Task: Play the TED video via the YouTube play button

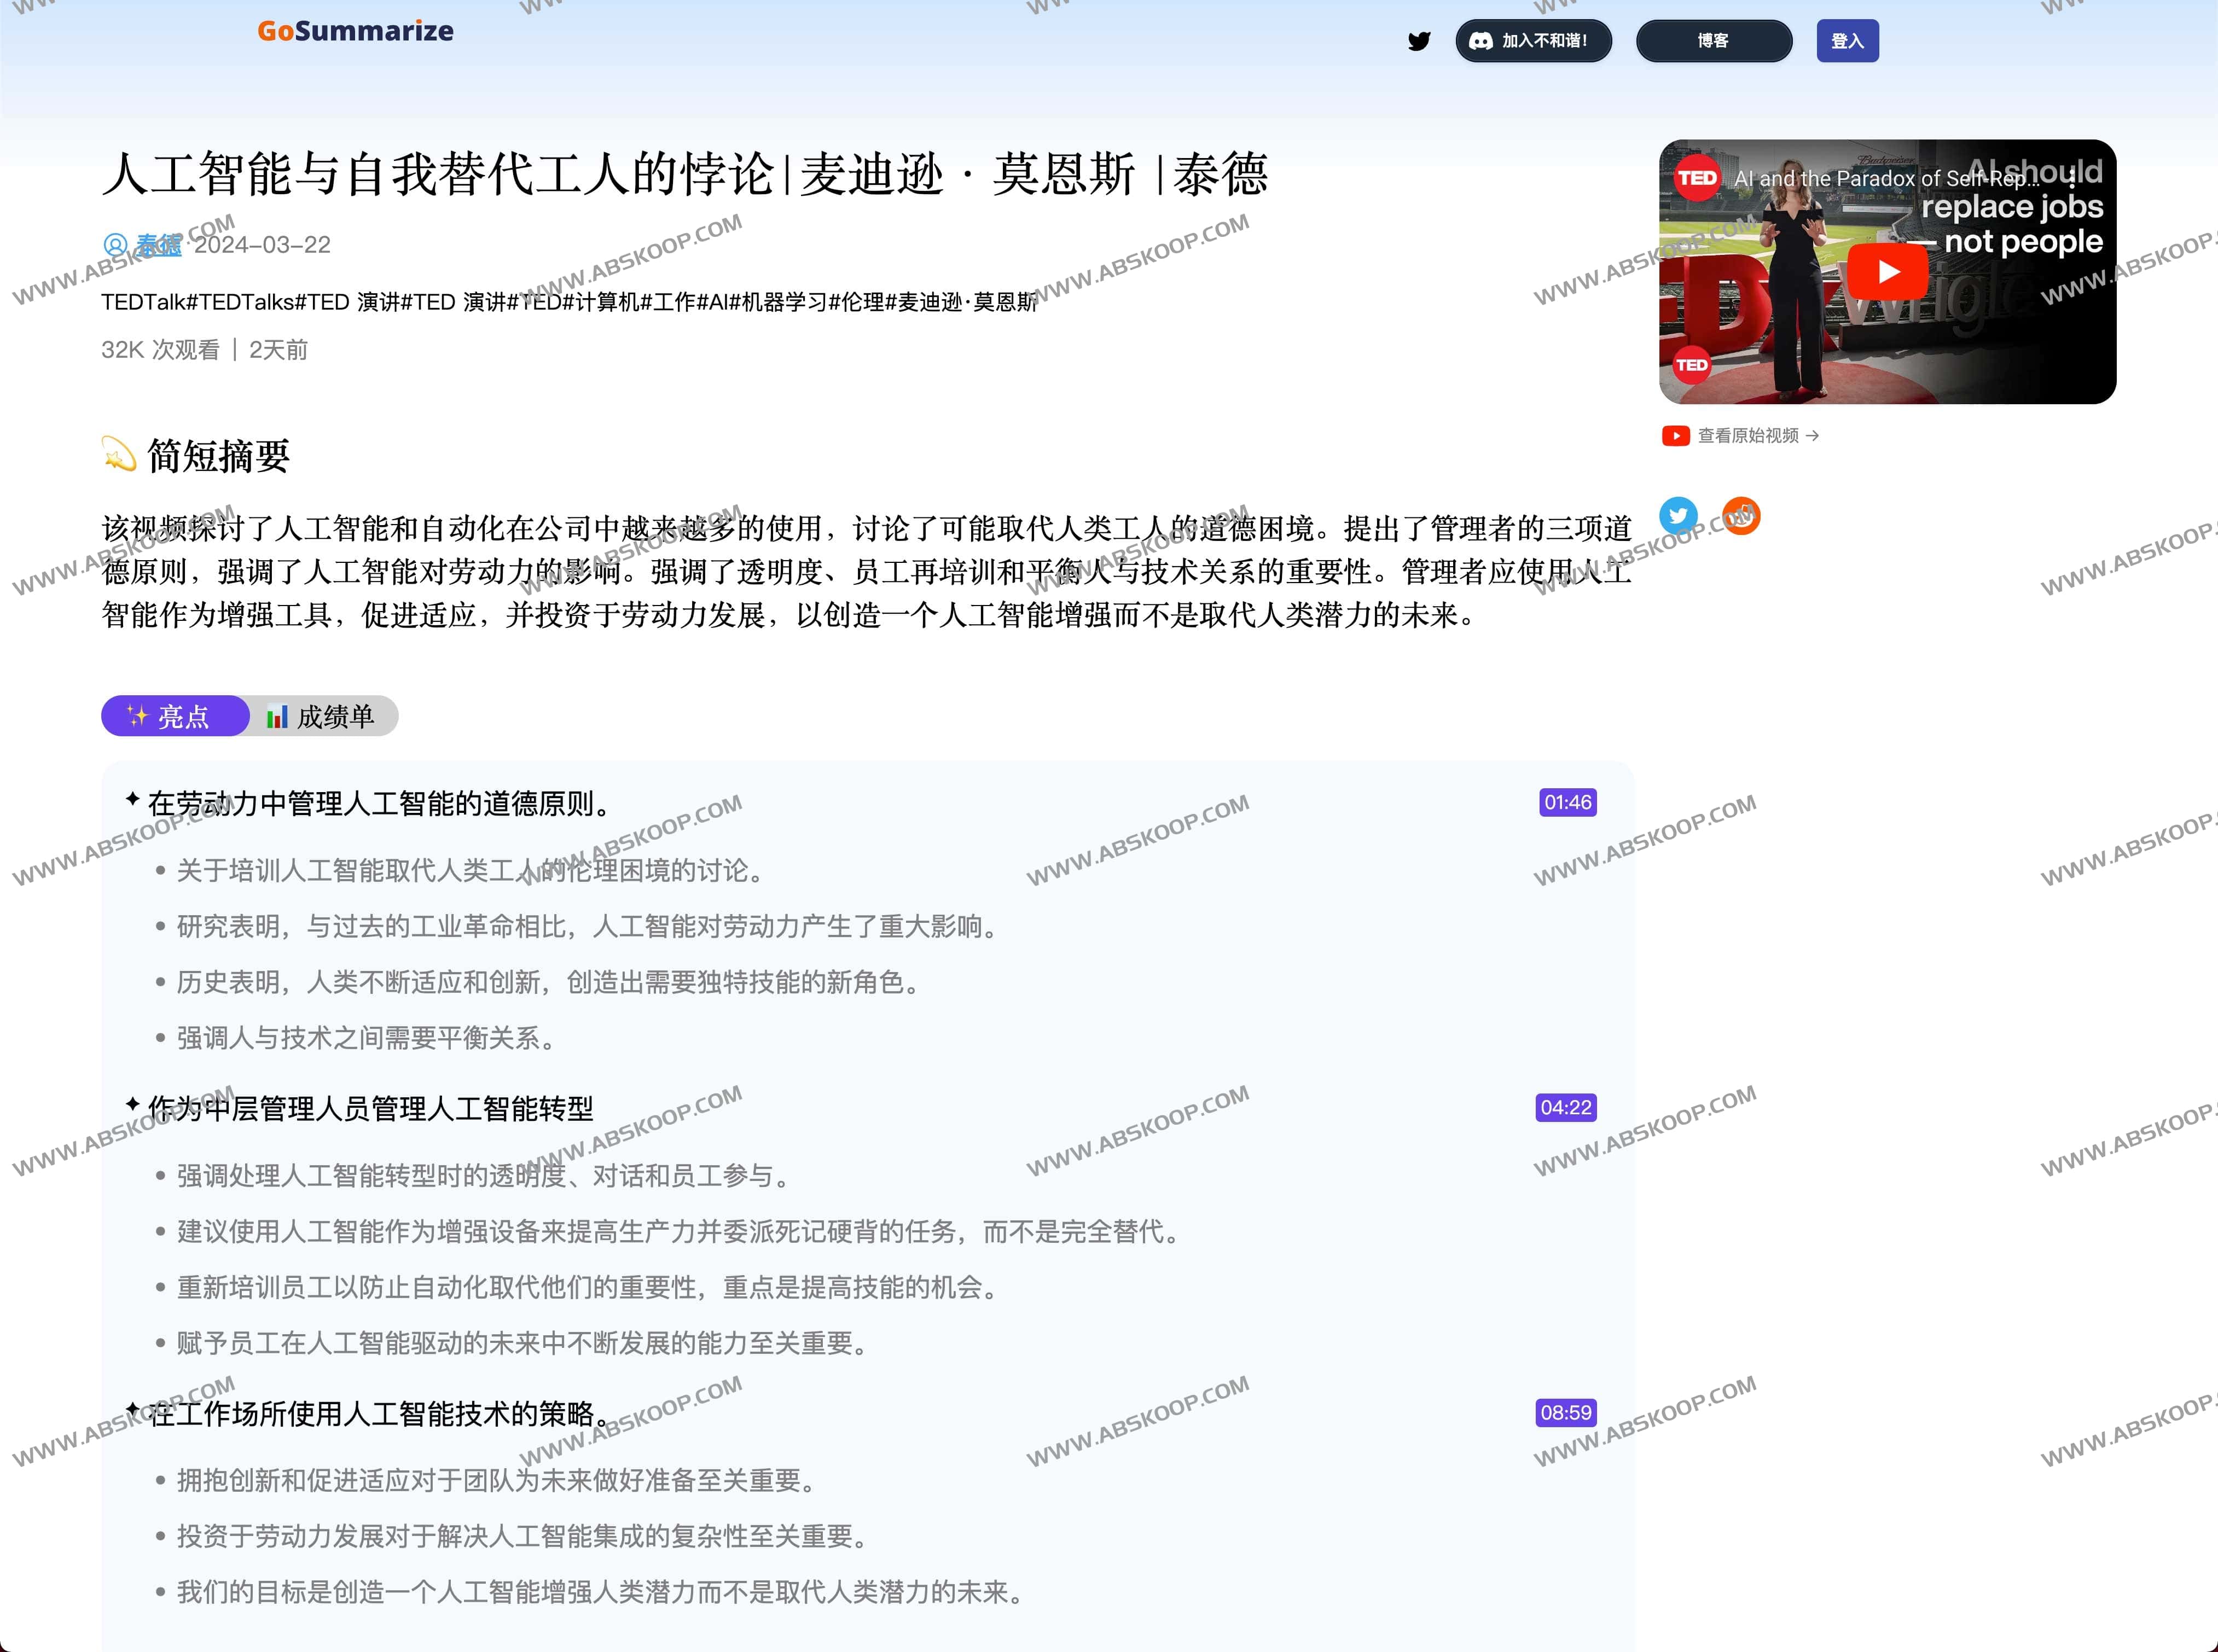Action: coord(1888,271)
